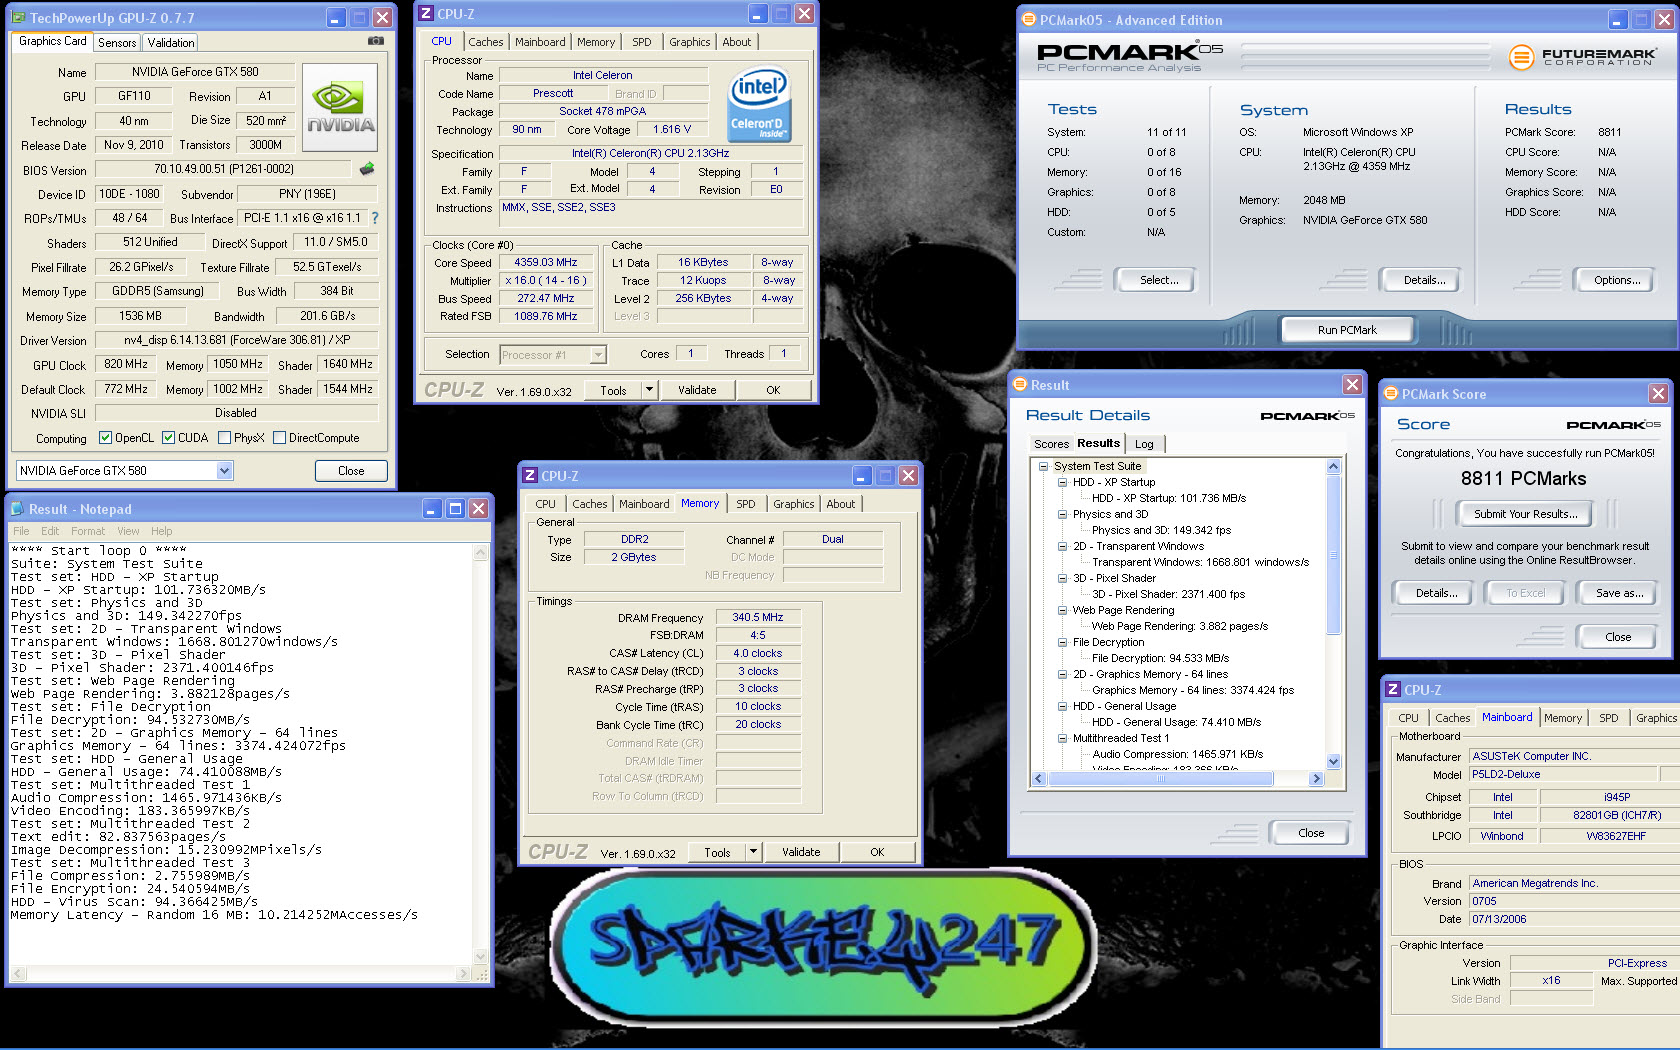The width and height of the screenshot is (1680, 1050).
Task: Click the PCMark Score window title icon
Action: coord(1391,394)
